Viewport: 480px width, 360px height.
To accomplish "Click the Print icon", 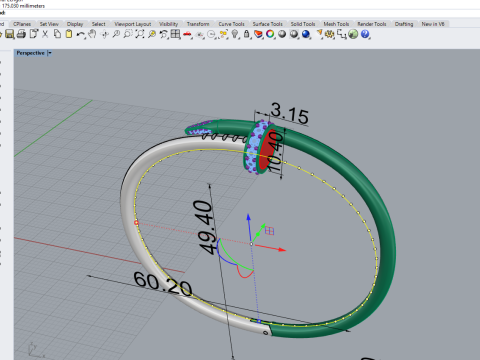I will [x=21, y=34].
